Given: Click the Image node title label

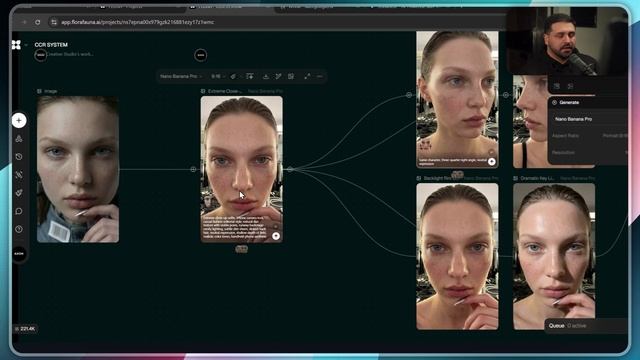Looking at the screenshot, I should coord(51,91).
